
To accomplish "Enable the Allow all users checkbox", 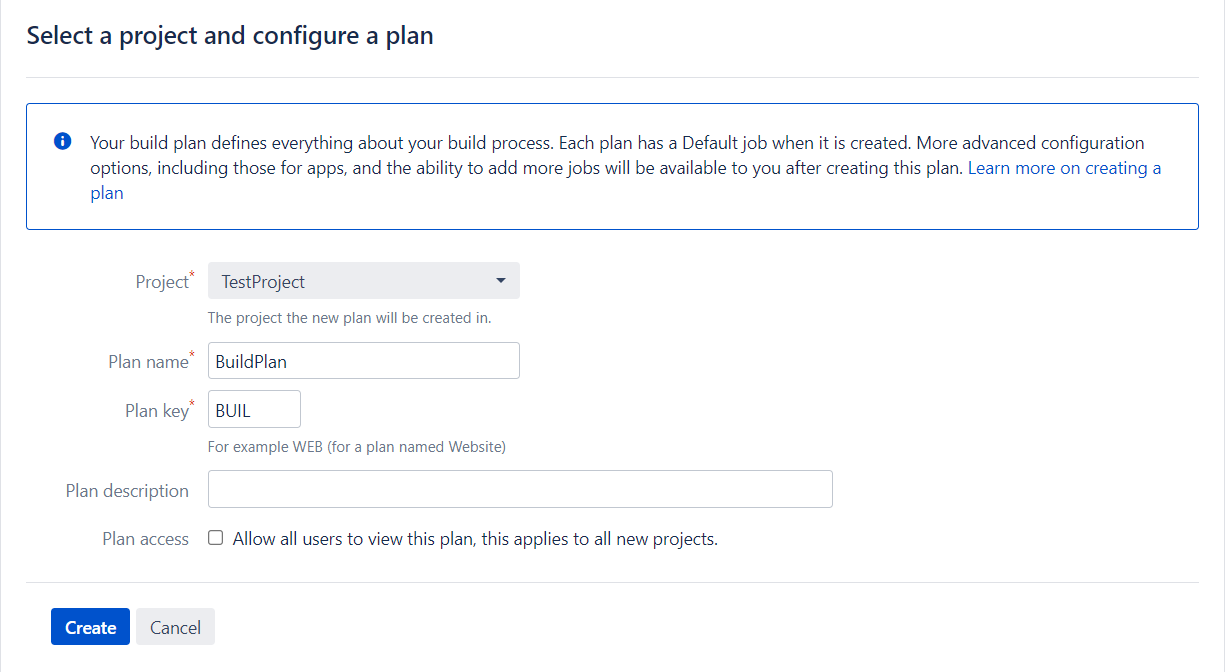I will point(216,538).
